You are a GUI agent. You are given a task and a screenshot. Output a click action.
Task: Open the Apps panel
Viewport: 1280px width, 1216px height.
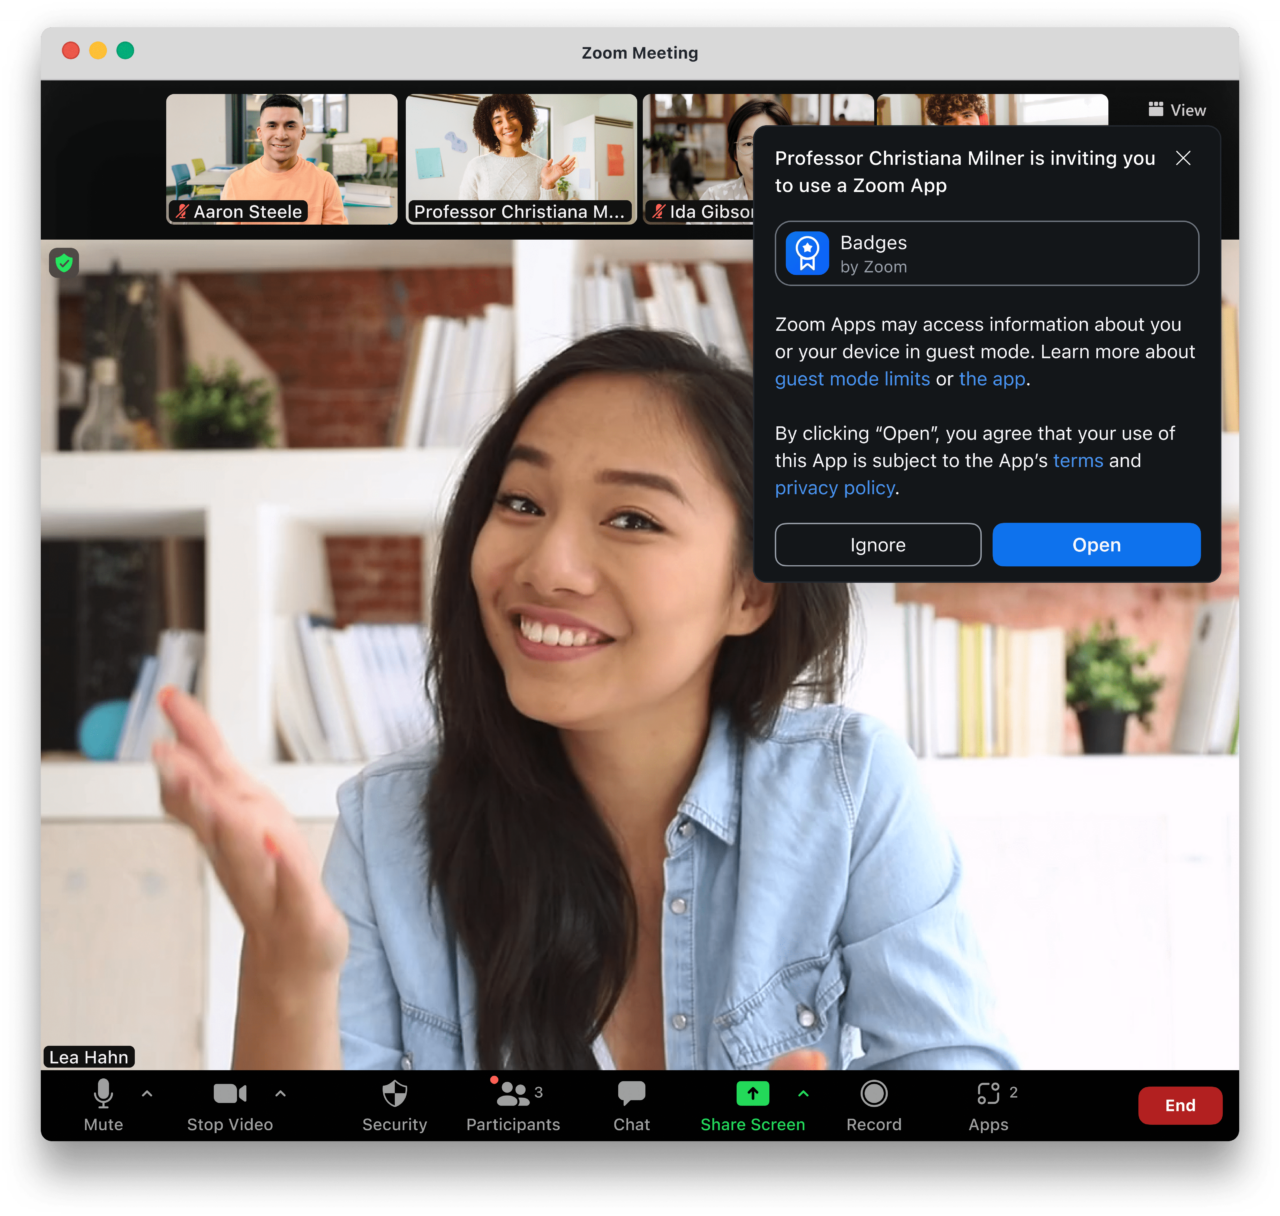(x=988, y=1106)
